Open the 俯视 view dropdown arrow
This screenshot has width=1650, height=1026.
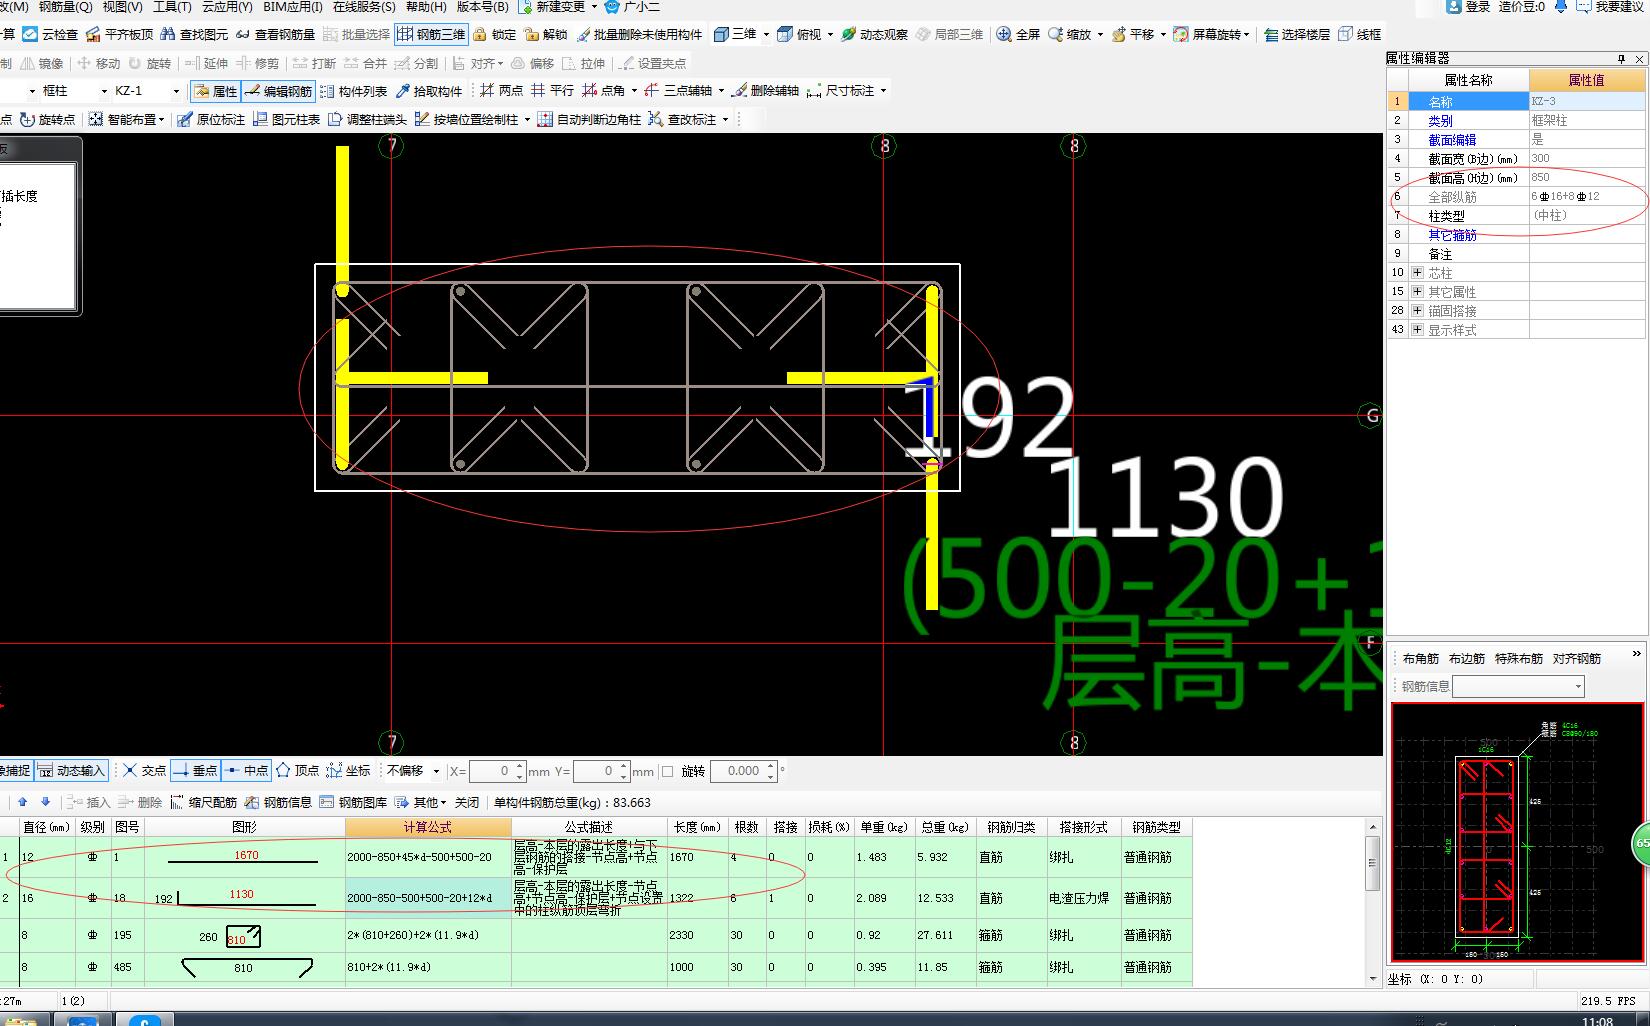(x=830, y=34)
